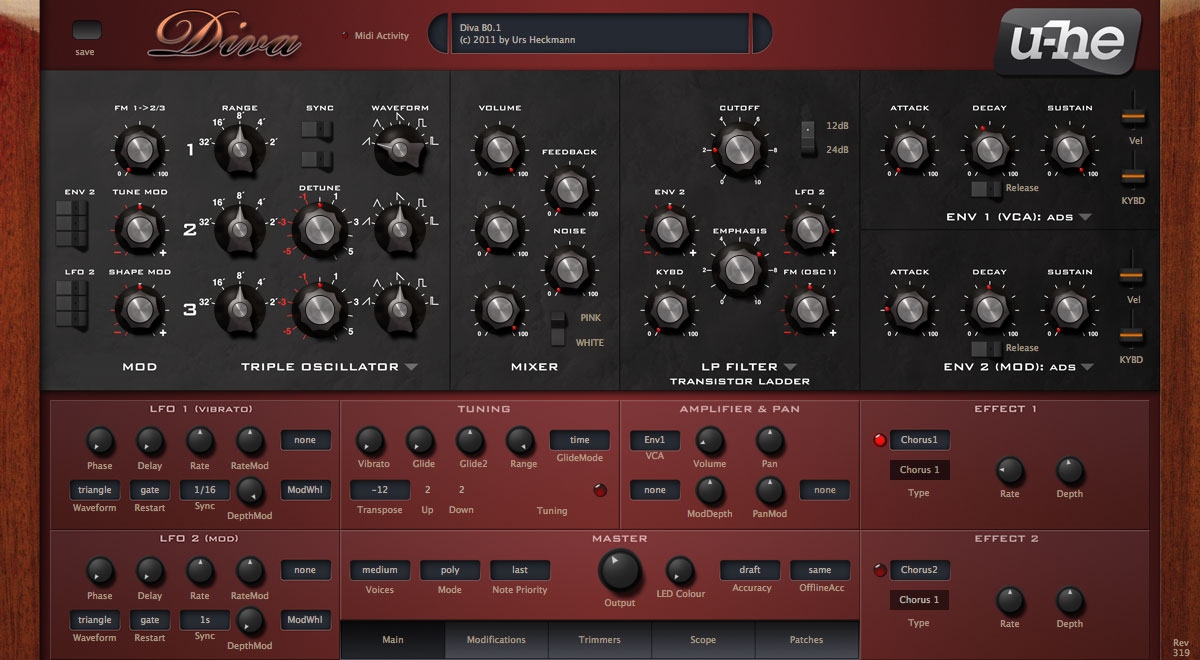Click ENV 1 Vel slider
This screenshot has height=660, width=1200.
pos(1132,116)
